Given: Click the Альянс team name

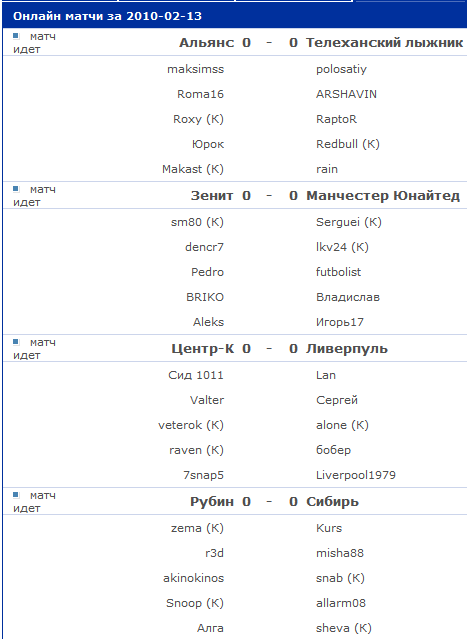Looking at the screenshot, I should [x=207, y=43].
